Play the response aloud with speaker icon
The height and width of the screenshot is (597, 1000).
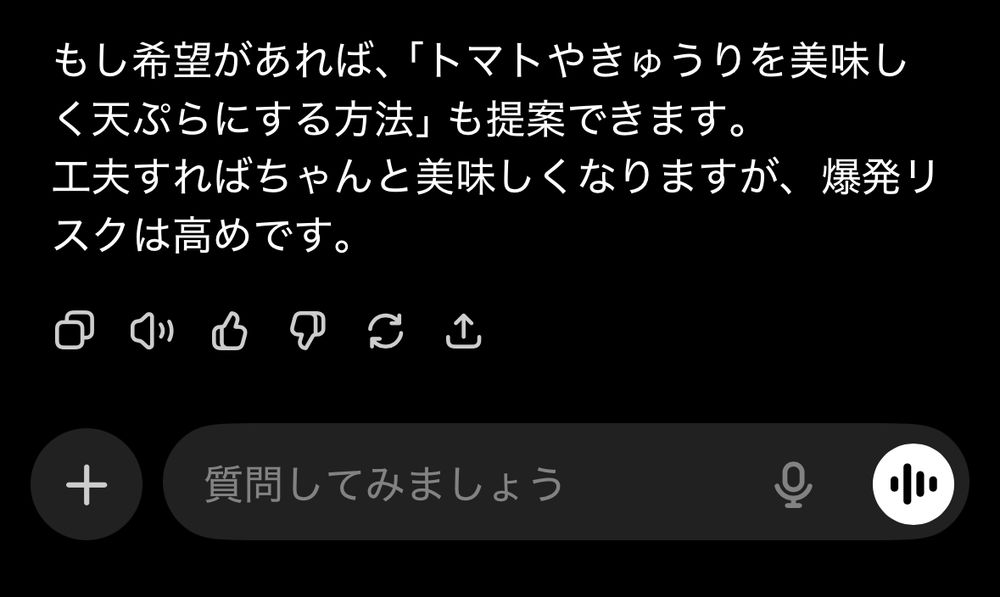[x=152, y=331]
